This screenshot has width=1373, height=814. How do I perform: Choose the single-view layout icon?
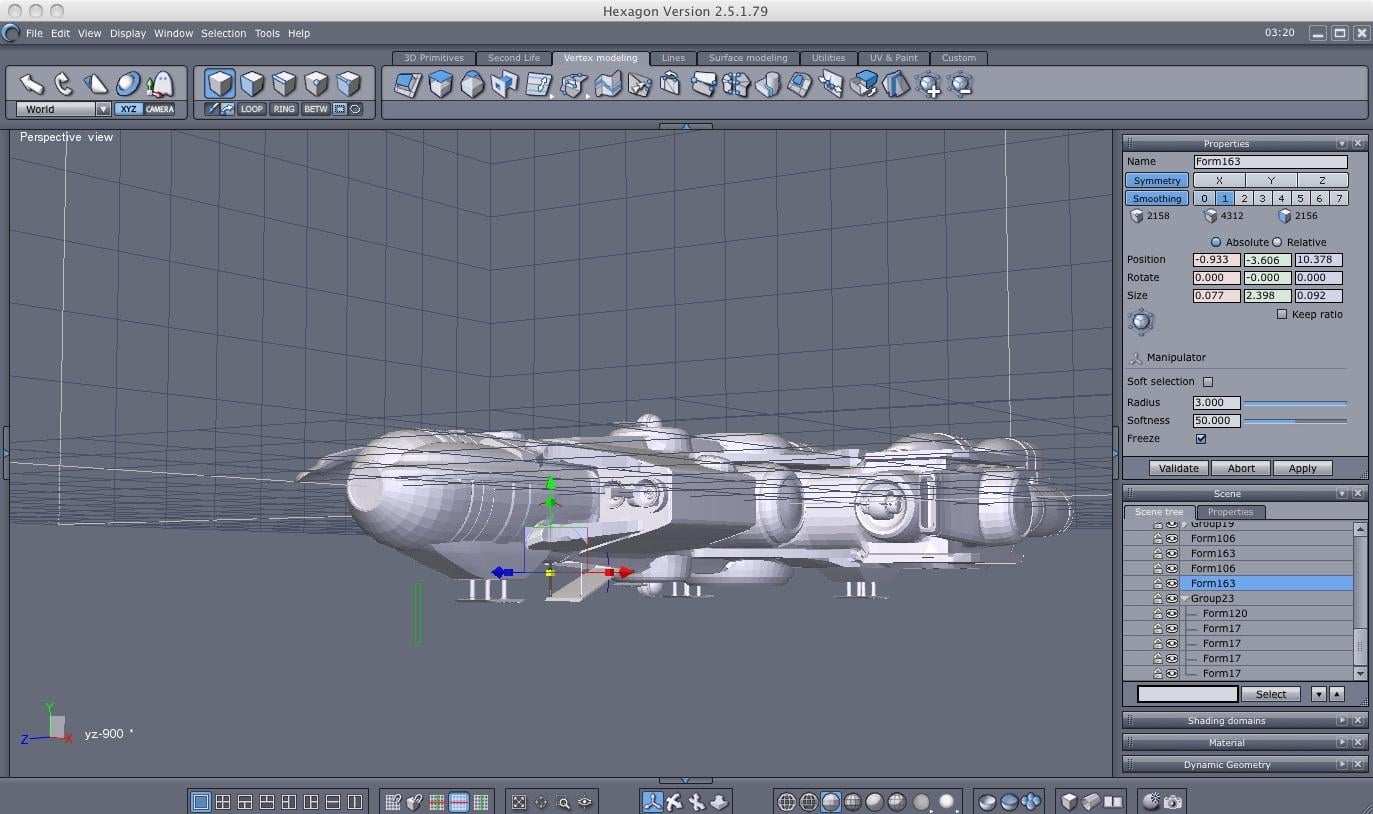(x=201, y=801)
